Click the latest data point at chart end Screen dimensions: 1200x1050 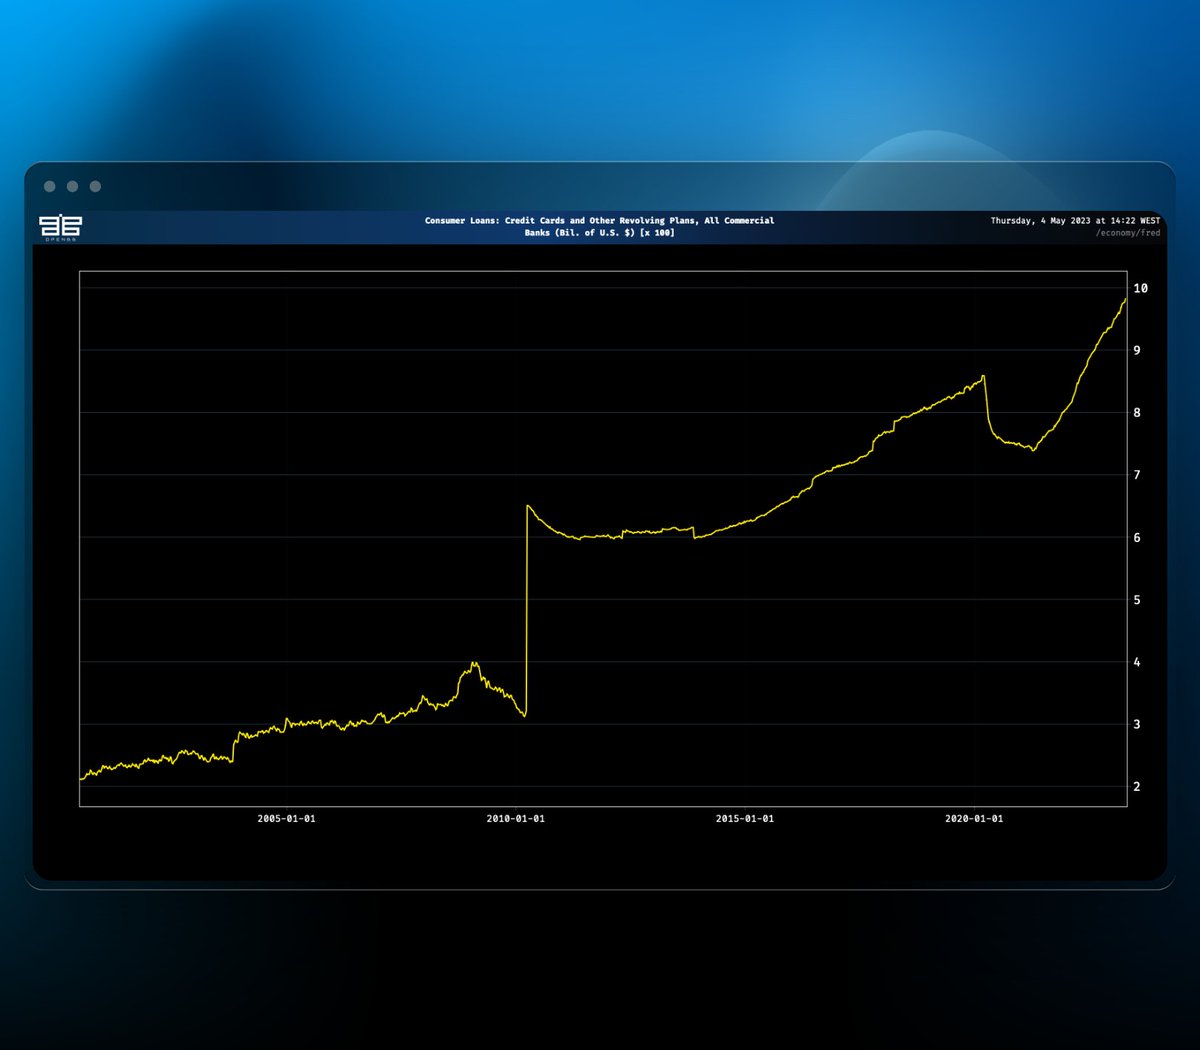tap(1125, 298)
